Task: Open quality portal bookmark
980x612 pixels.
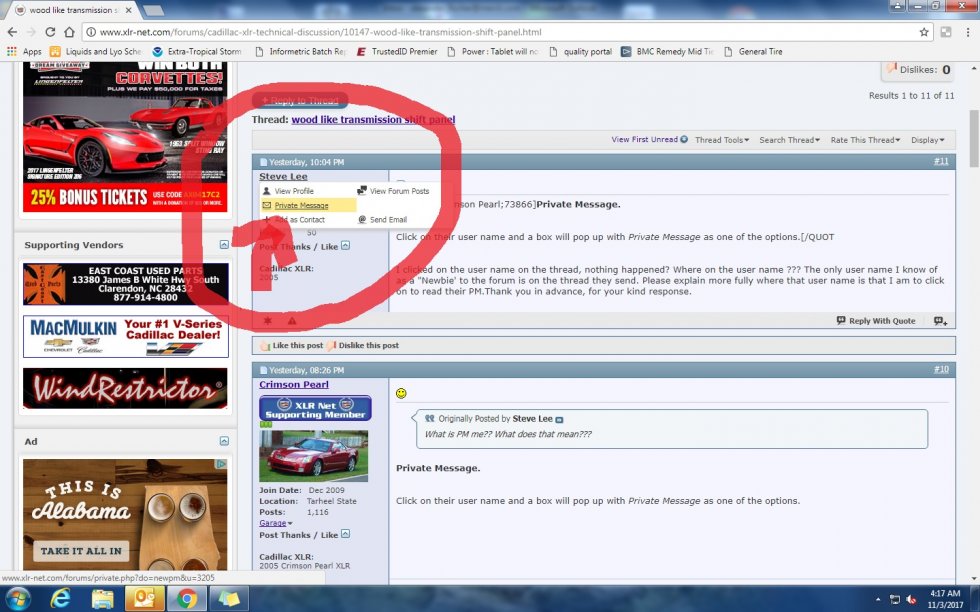Action: point(581,52)
